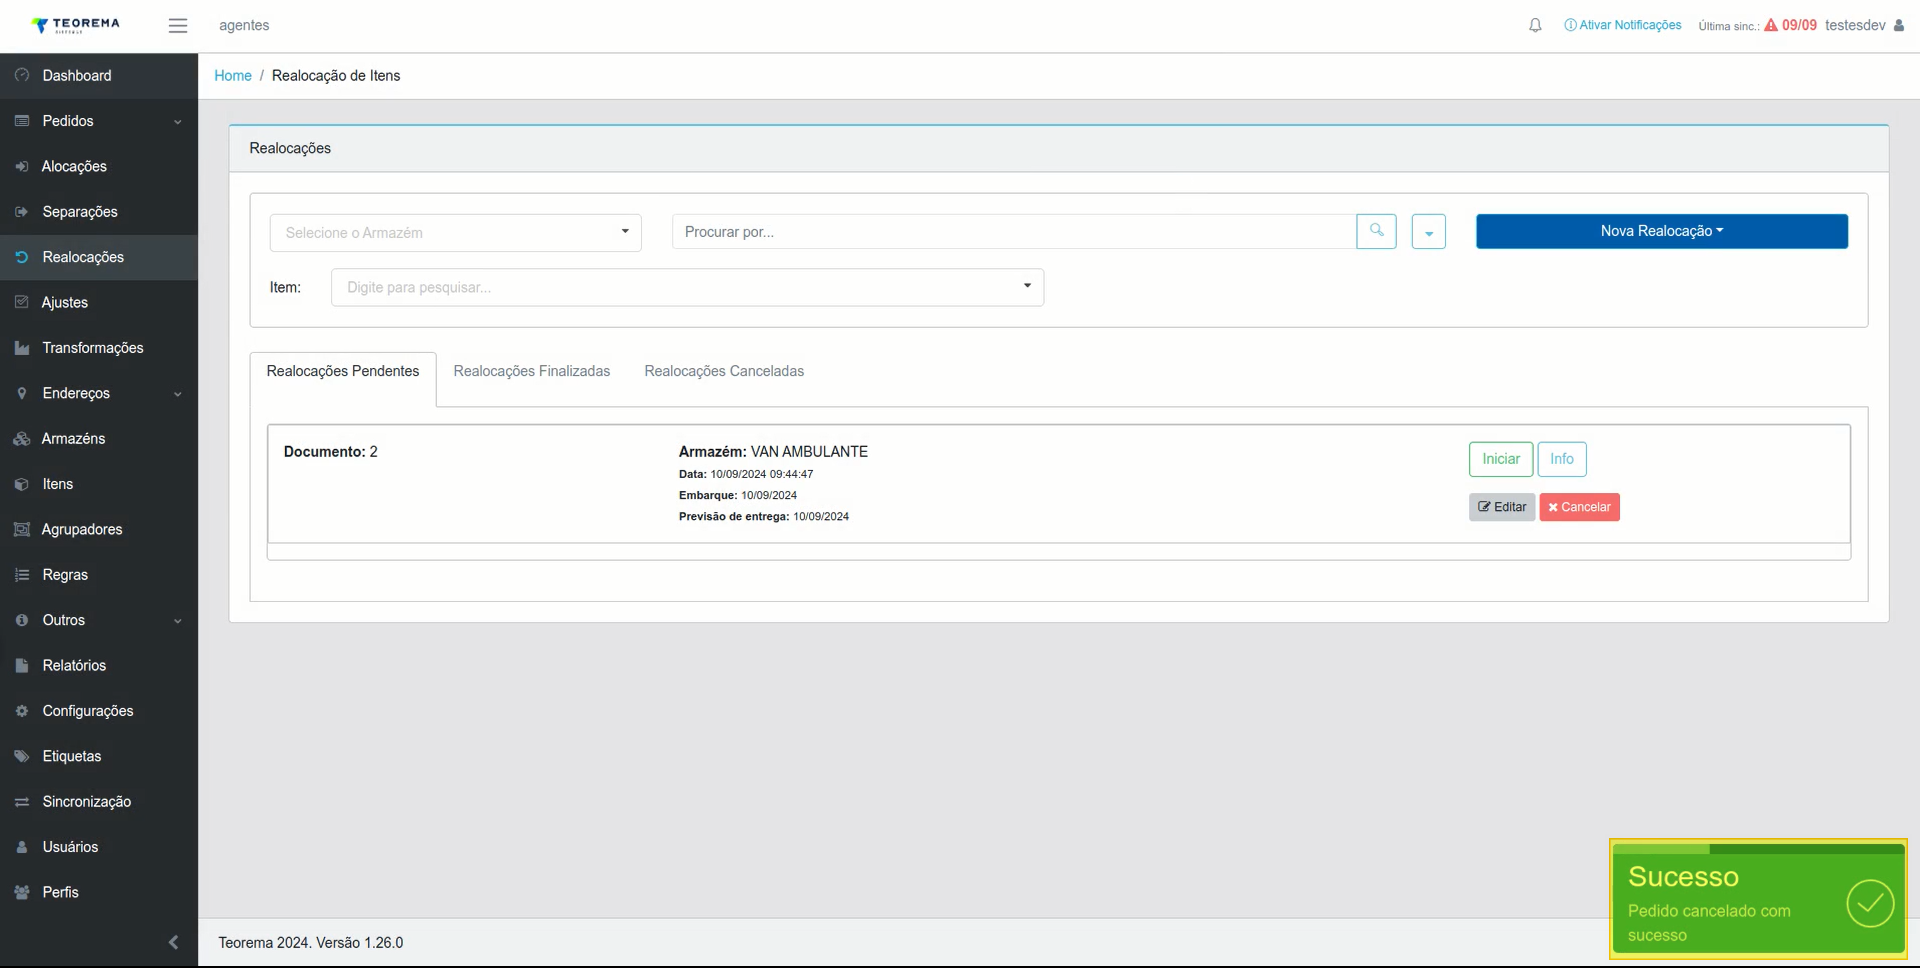The height and width of the screenshot is (968, 1920).
Task: Click the Procurar por search field
Action: pyautogui.click(x=1014, y=231)
